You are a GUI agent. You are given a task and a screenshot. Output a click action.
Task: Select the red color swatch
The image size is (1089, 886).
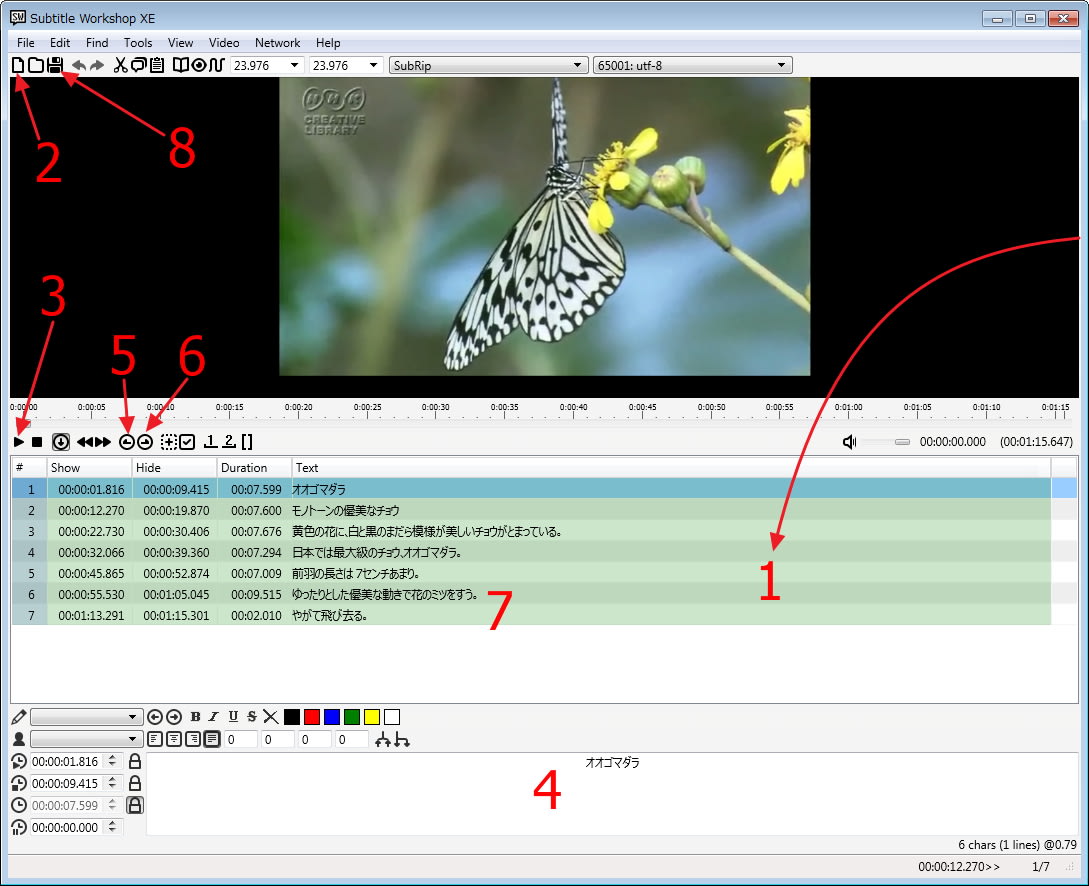pos(312,717)
